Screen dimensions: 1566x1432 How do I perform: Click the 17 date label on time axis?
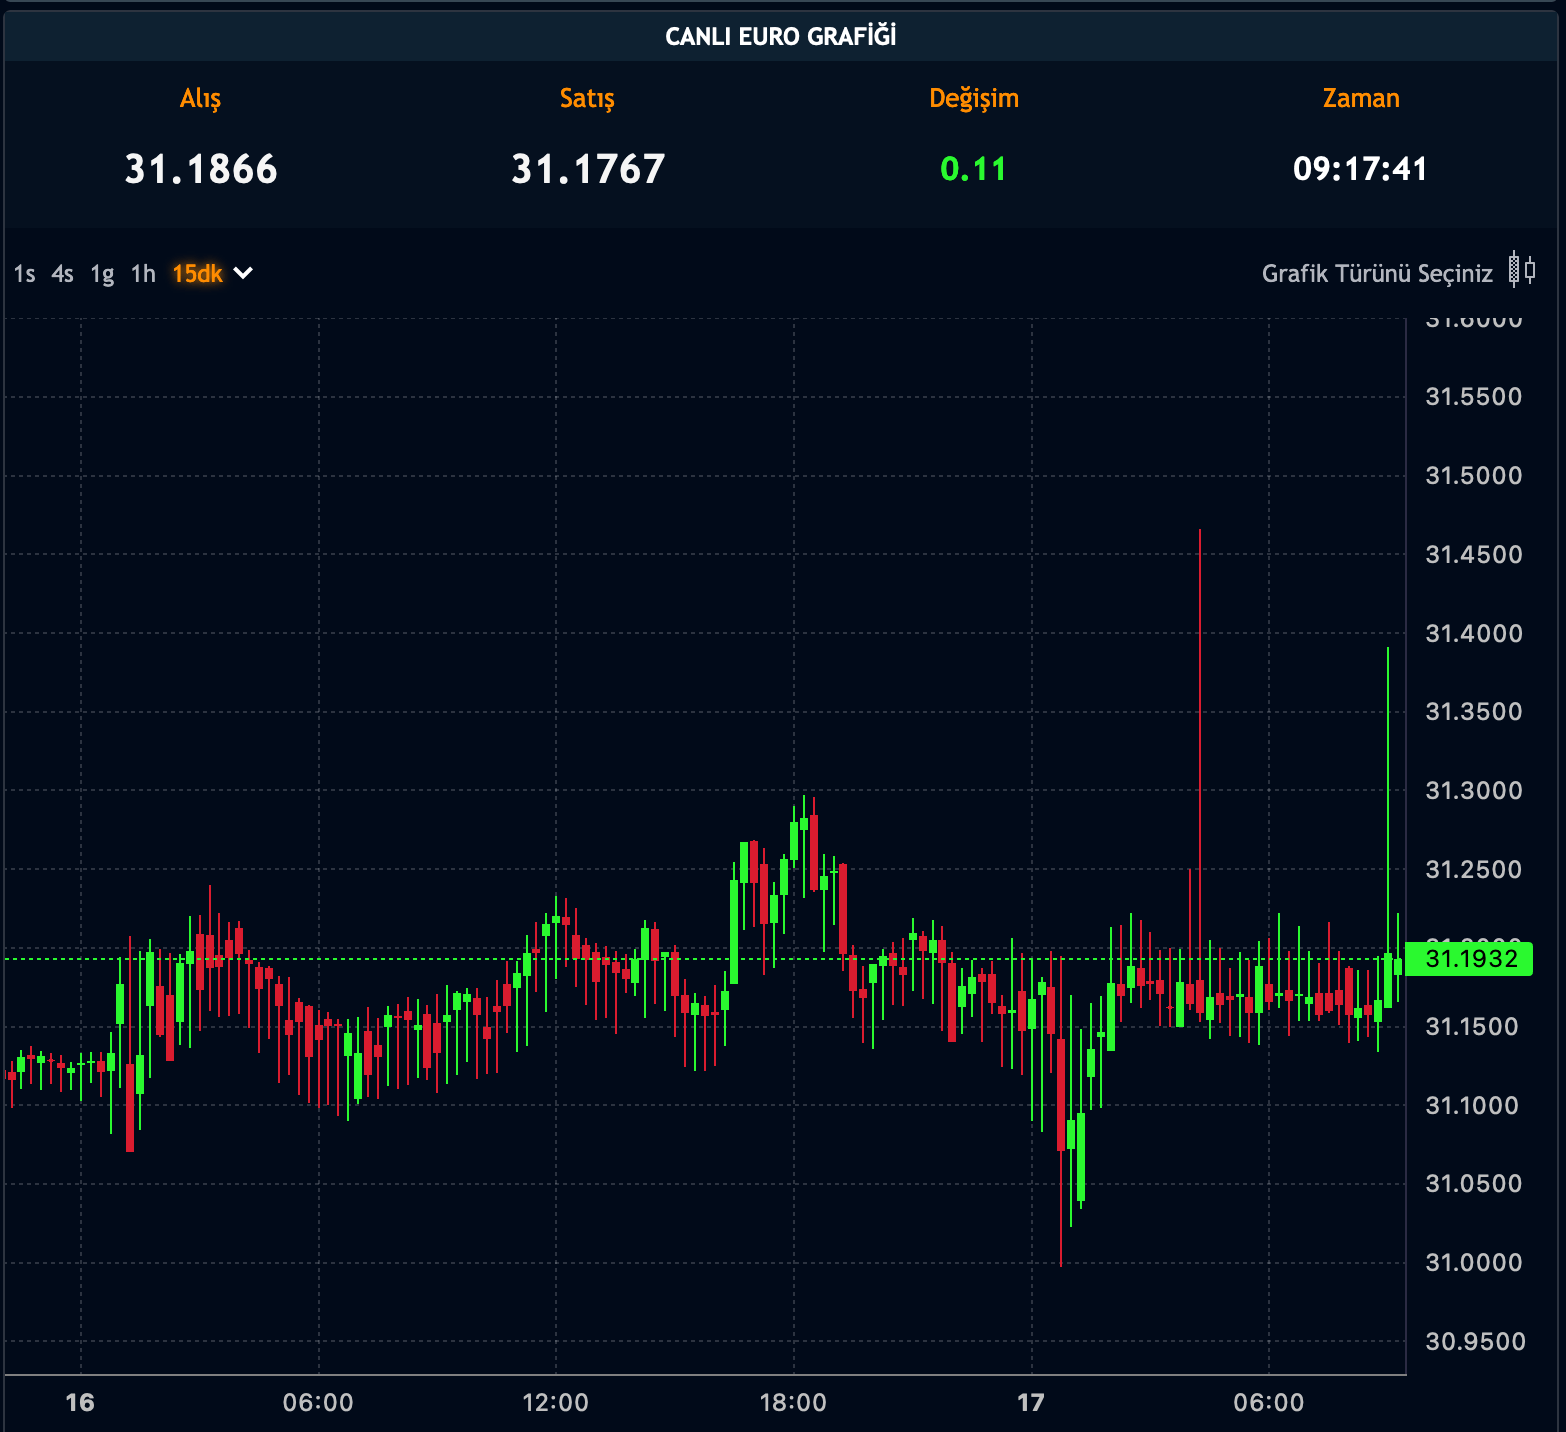[x=1031, y=1402]
